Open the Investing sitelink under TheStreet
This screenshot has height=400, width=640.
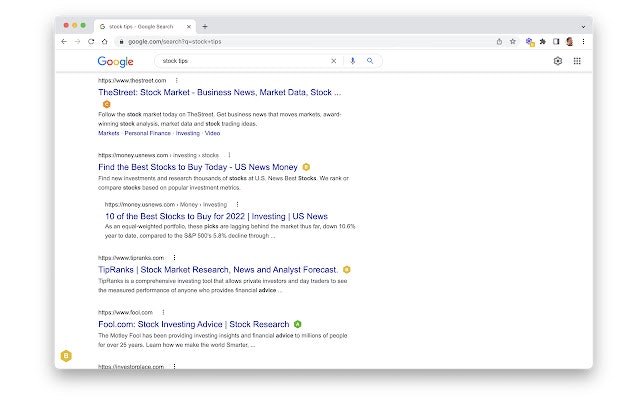click(188, 133)
